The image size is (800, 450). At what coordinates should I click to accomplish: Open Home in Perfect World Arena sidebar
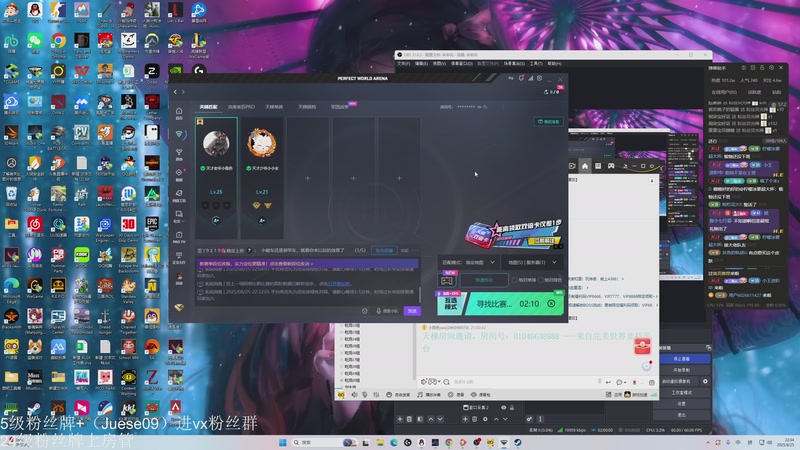179,113
